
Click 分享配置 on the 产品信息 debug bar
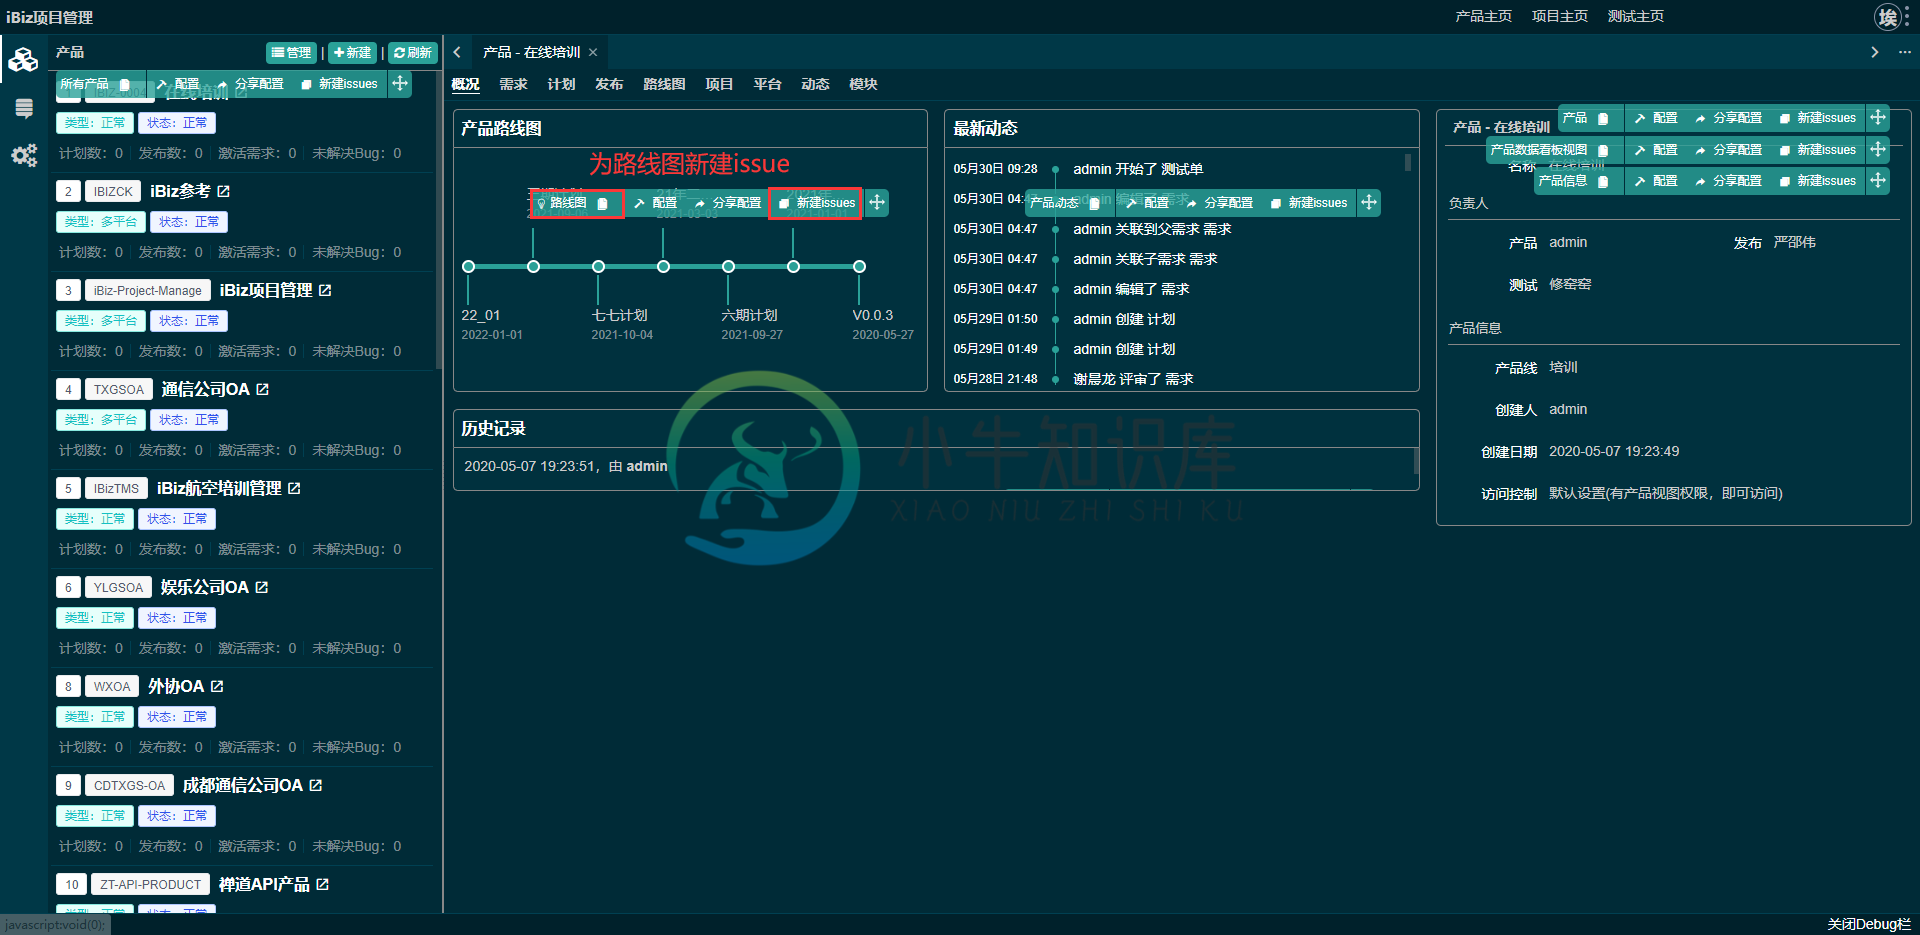pyautogui.click(x=1728, y=181)
